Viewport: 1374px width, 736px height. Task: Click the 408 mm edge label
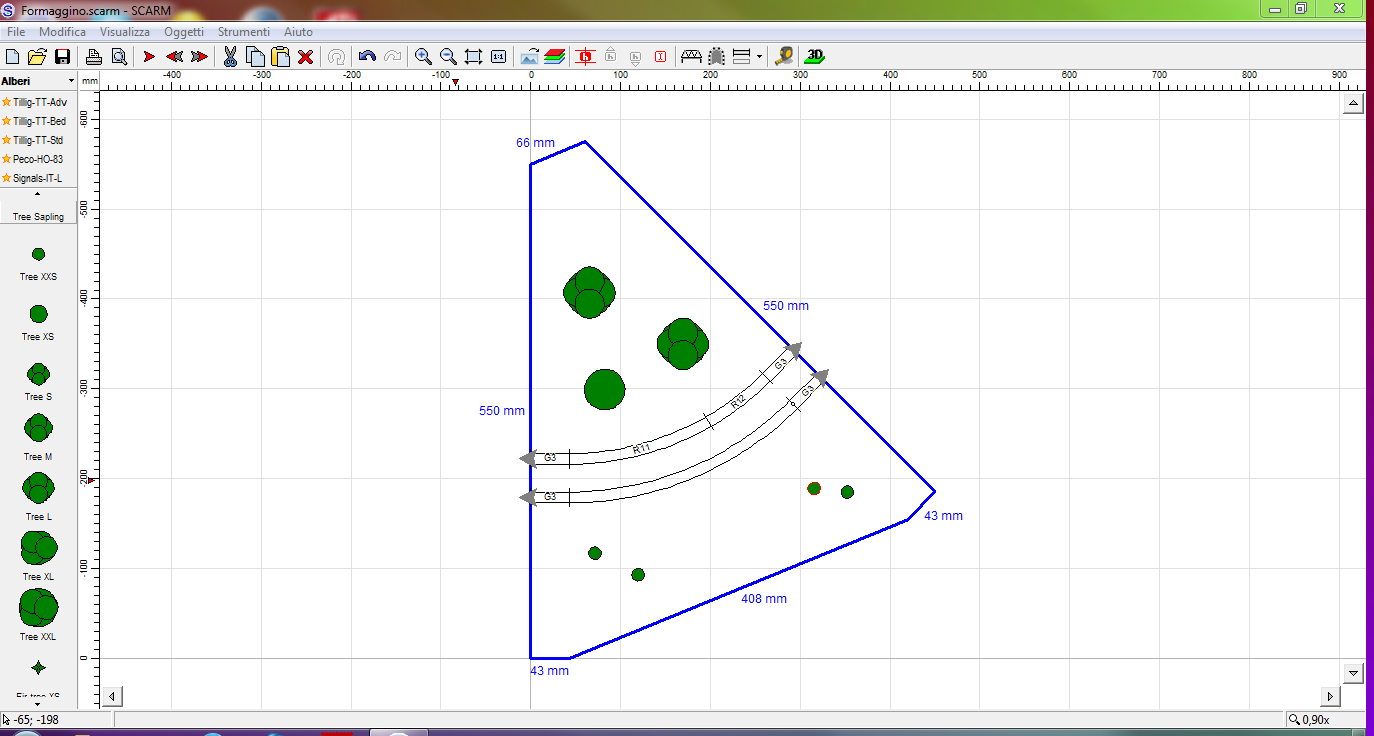click(764, 599)
